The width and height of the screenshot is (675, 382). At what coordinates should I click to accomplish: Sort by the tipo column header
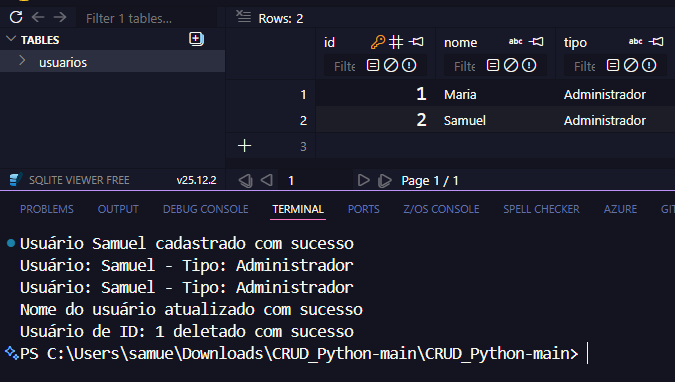(x=575, y=43)
